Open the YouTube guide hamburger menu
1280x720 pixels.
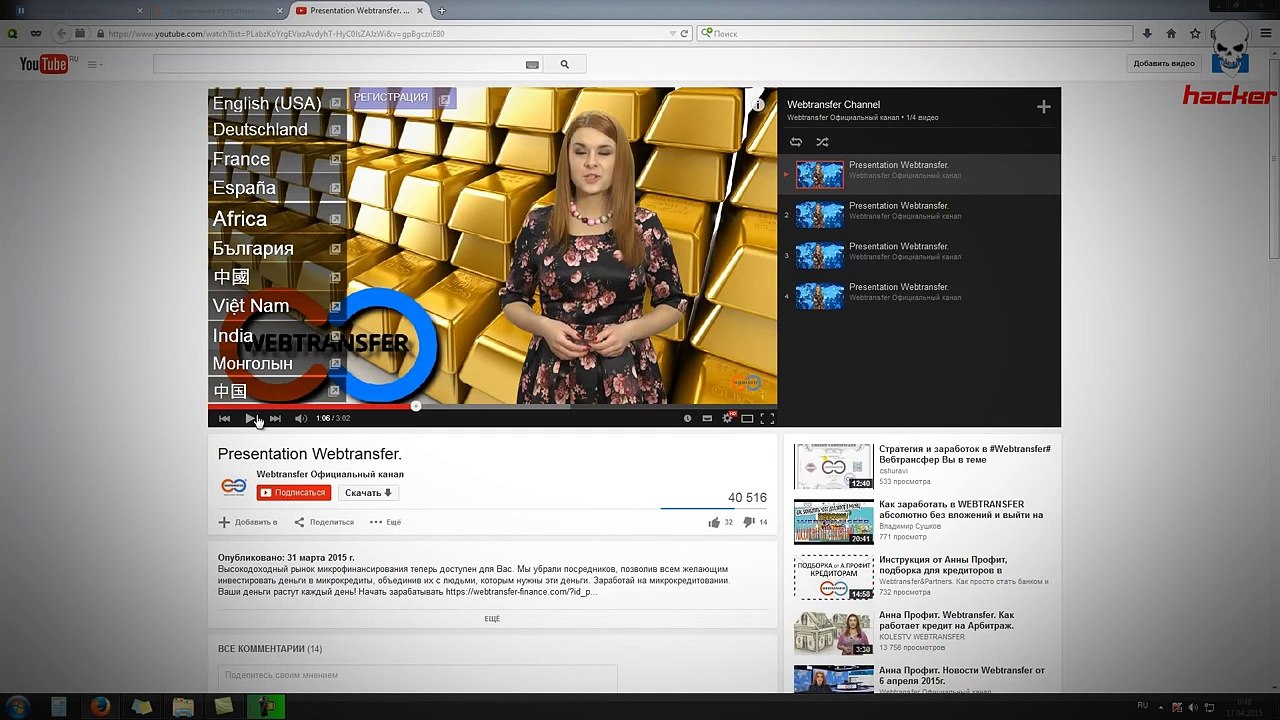coord(93,65)
